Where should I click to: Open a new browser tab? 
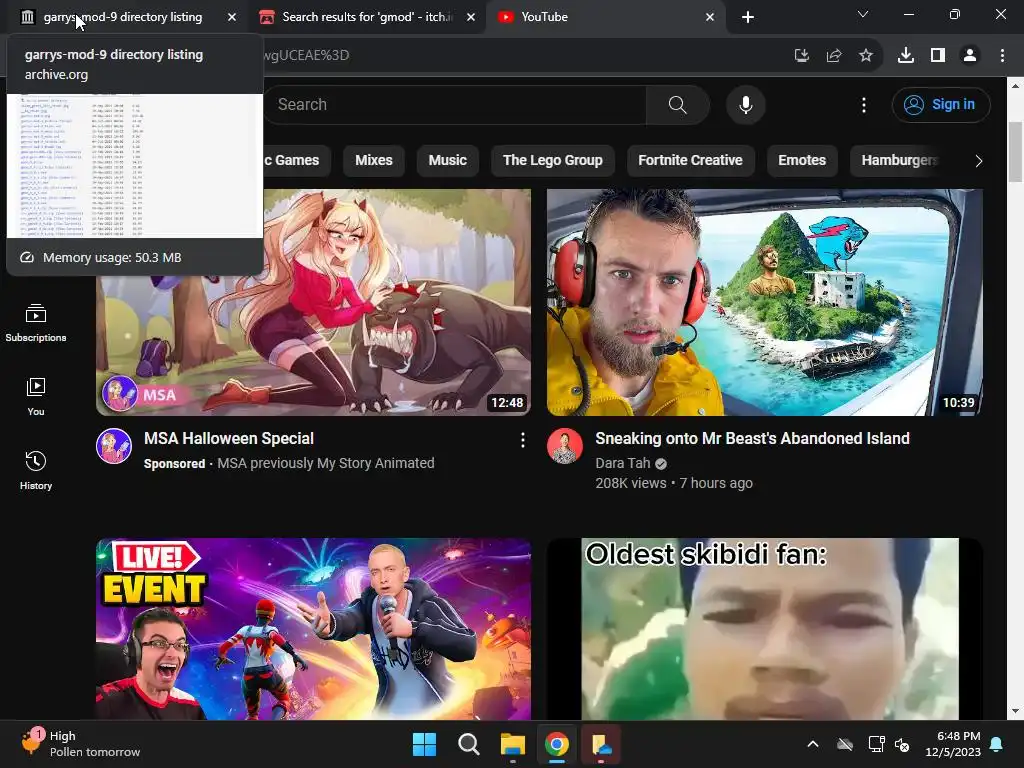[x=748, y=17]
